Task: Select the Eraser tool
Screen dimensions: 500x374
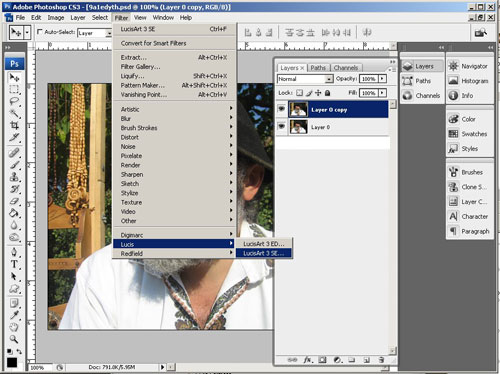Action: pos(14,201)
